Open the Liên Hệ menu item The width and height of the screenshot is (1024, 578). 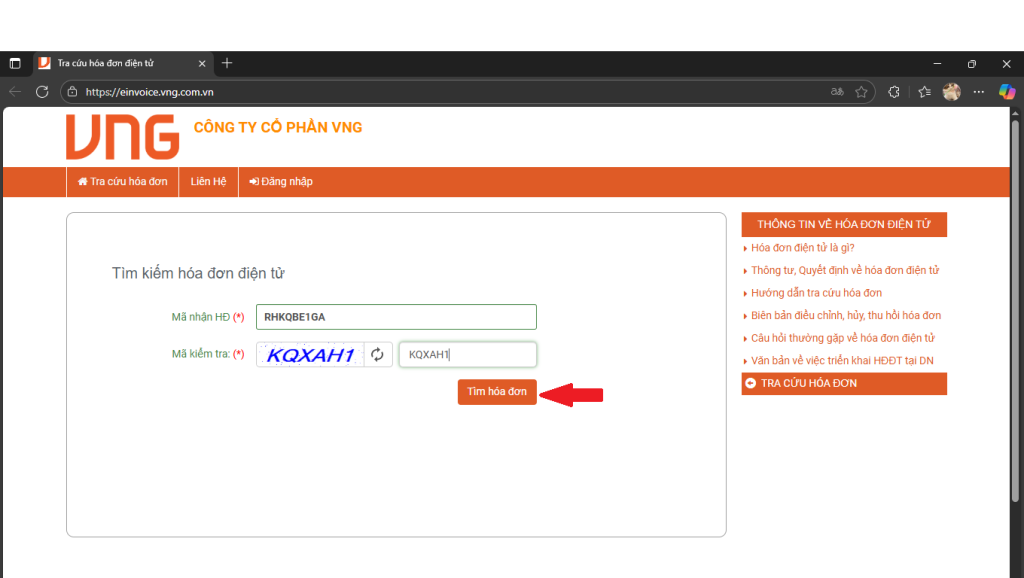click(208, 182)
